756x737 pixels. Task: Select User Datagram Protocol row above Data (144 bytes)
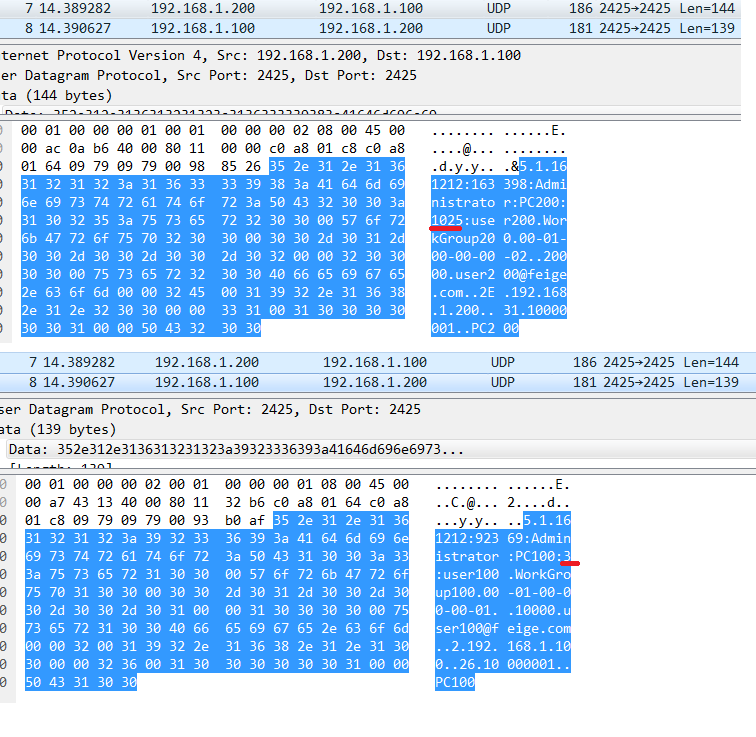tap(370, 76)
